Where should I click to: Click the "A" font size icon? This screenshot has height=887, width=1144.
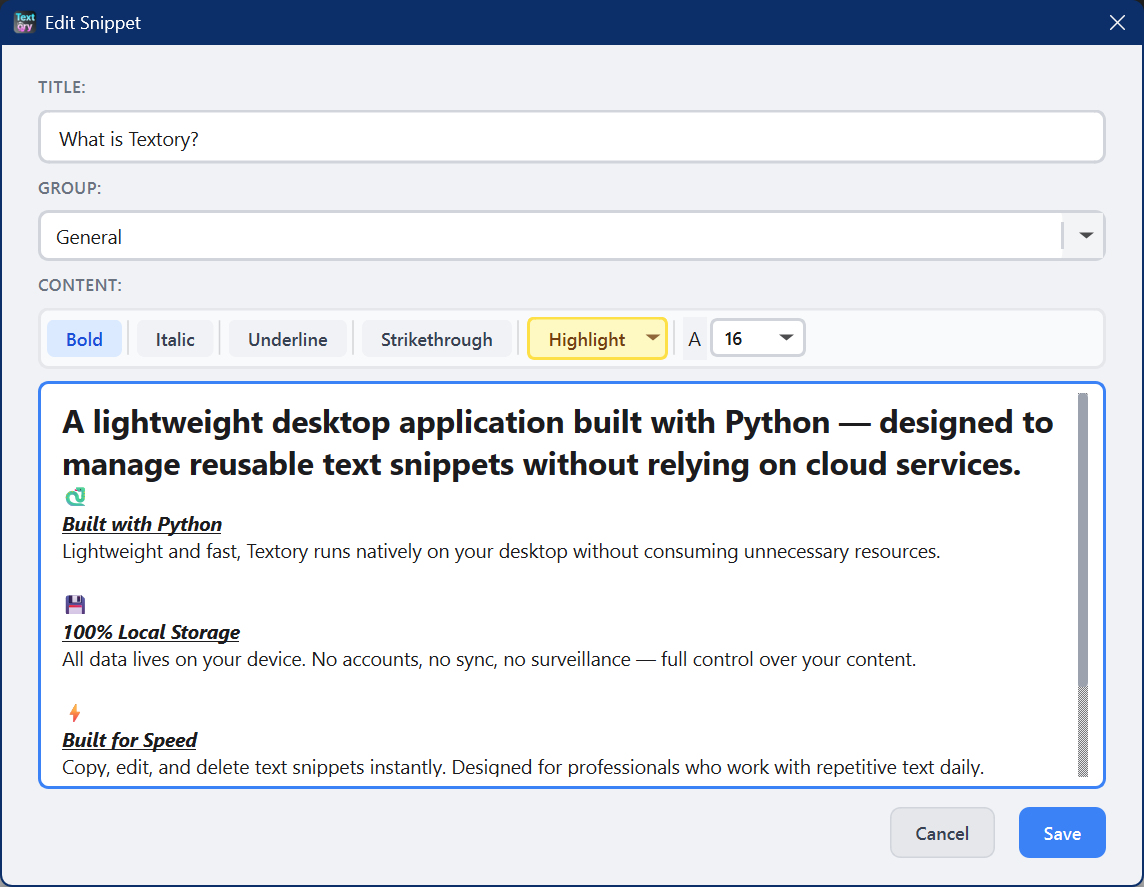tap(694, 339)
